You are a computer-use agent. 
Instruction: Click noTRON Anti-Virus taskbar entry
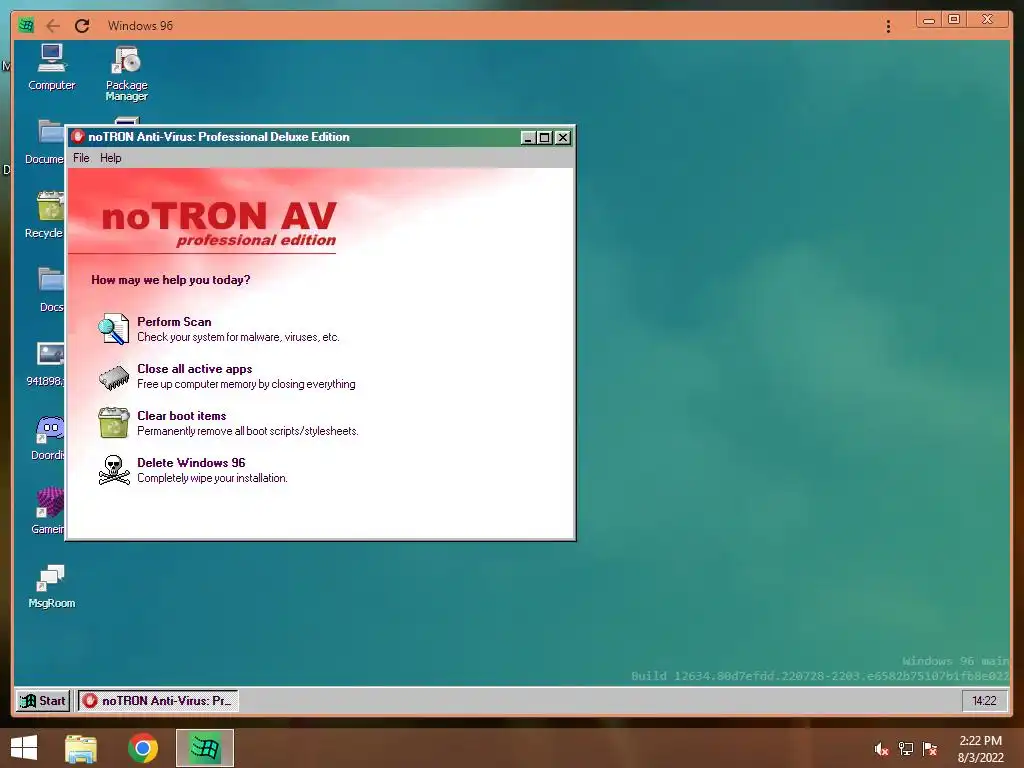click(158, 701)
